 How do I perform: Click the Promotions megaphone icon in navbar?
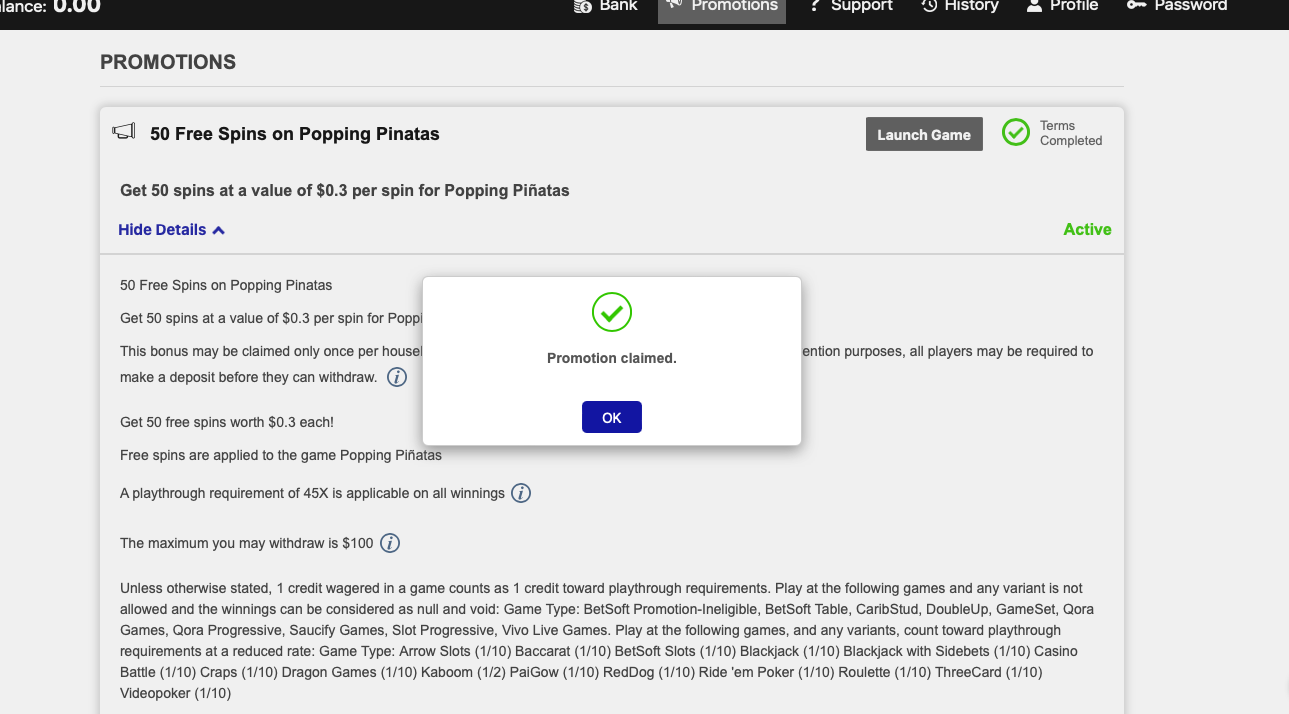(675, 5)
